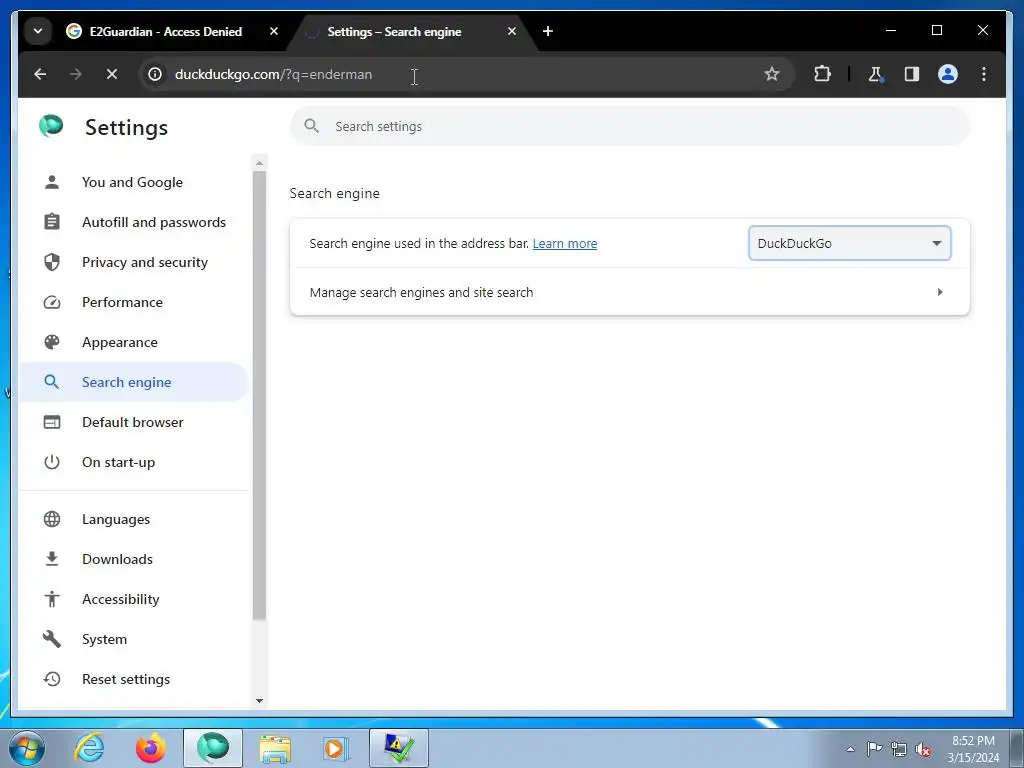
Task: Stop loading the page
Action: 112,74
